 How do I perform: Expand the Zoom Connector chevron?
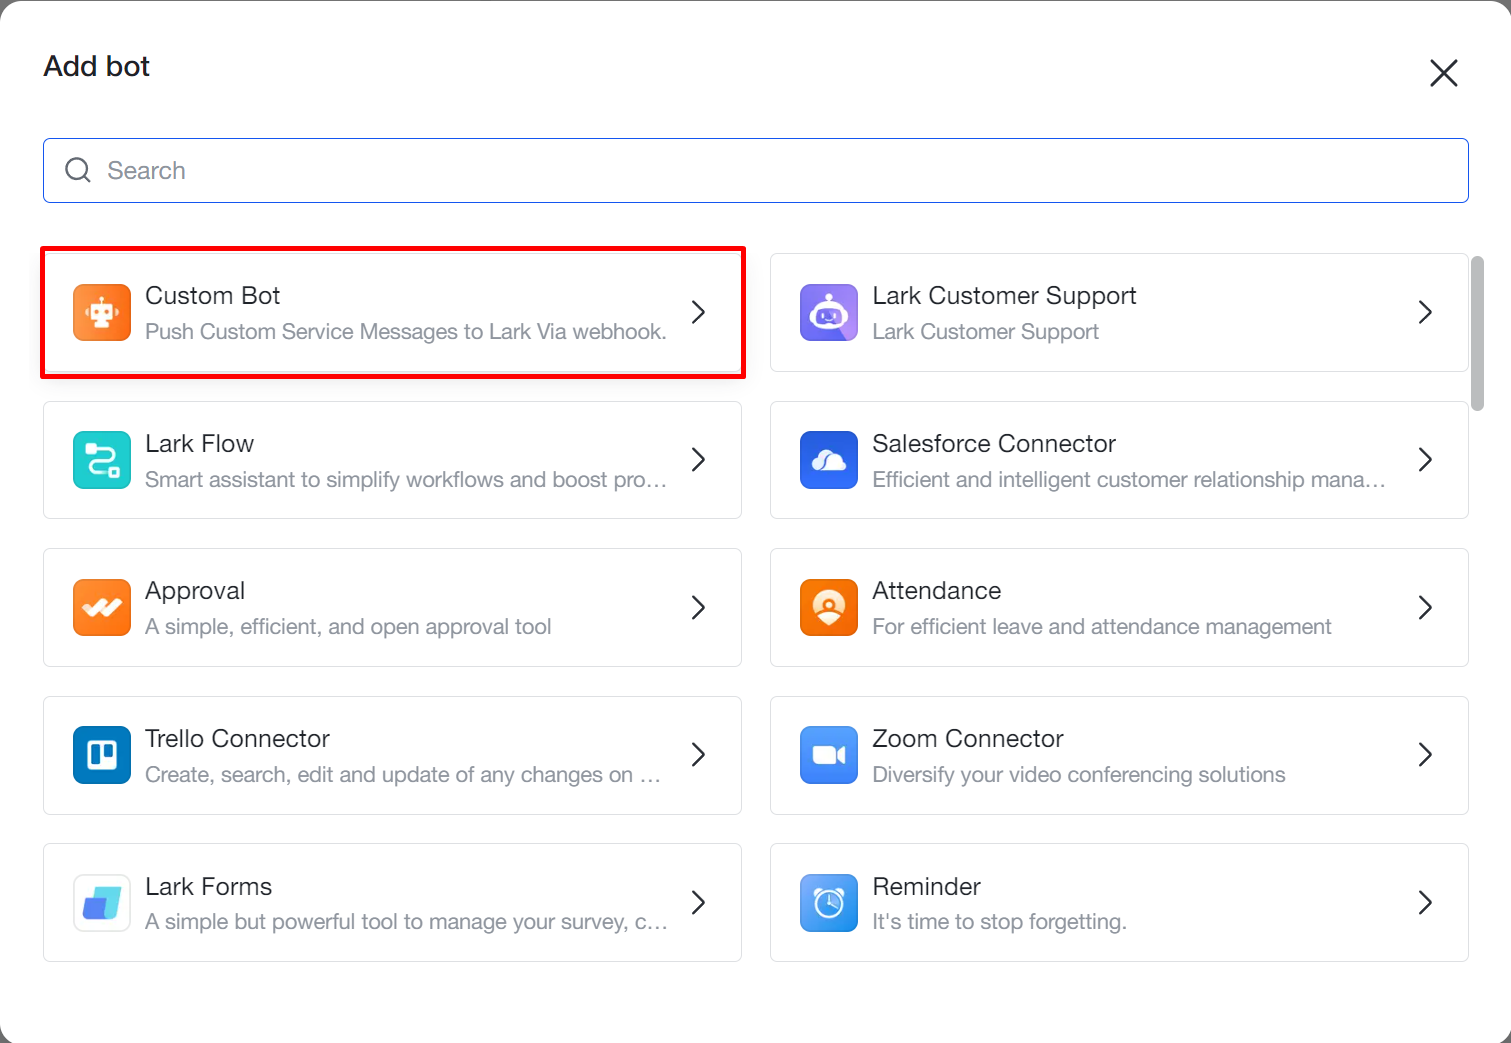pyautogui.click(x=1426, y=755)
